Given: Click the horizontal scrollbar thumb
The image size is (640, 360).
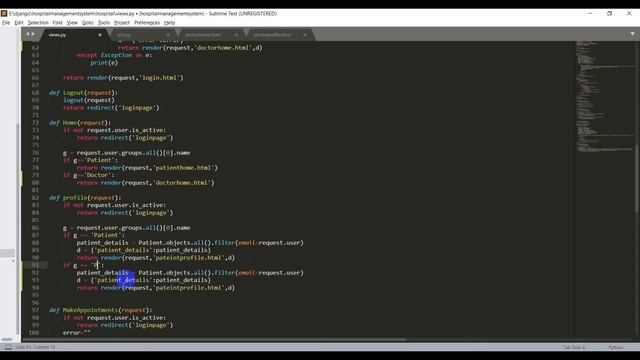Looking at the screenshot, I should click(214, 340).
